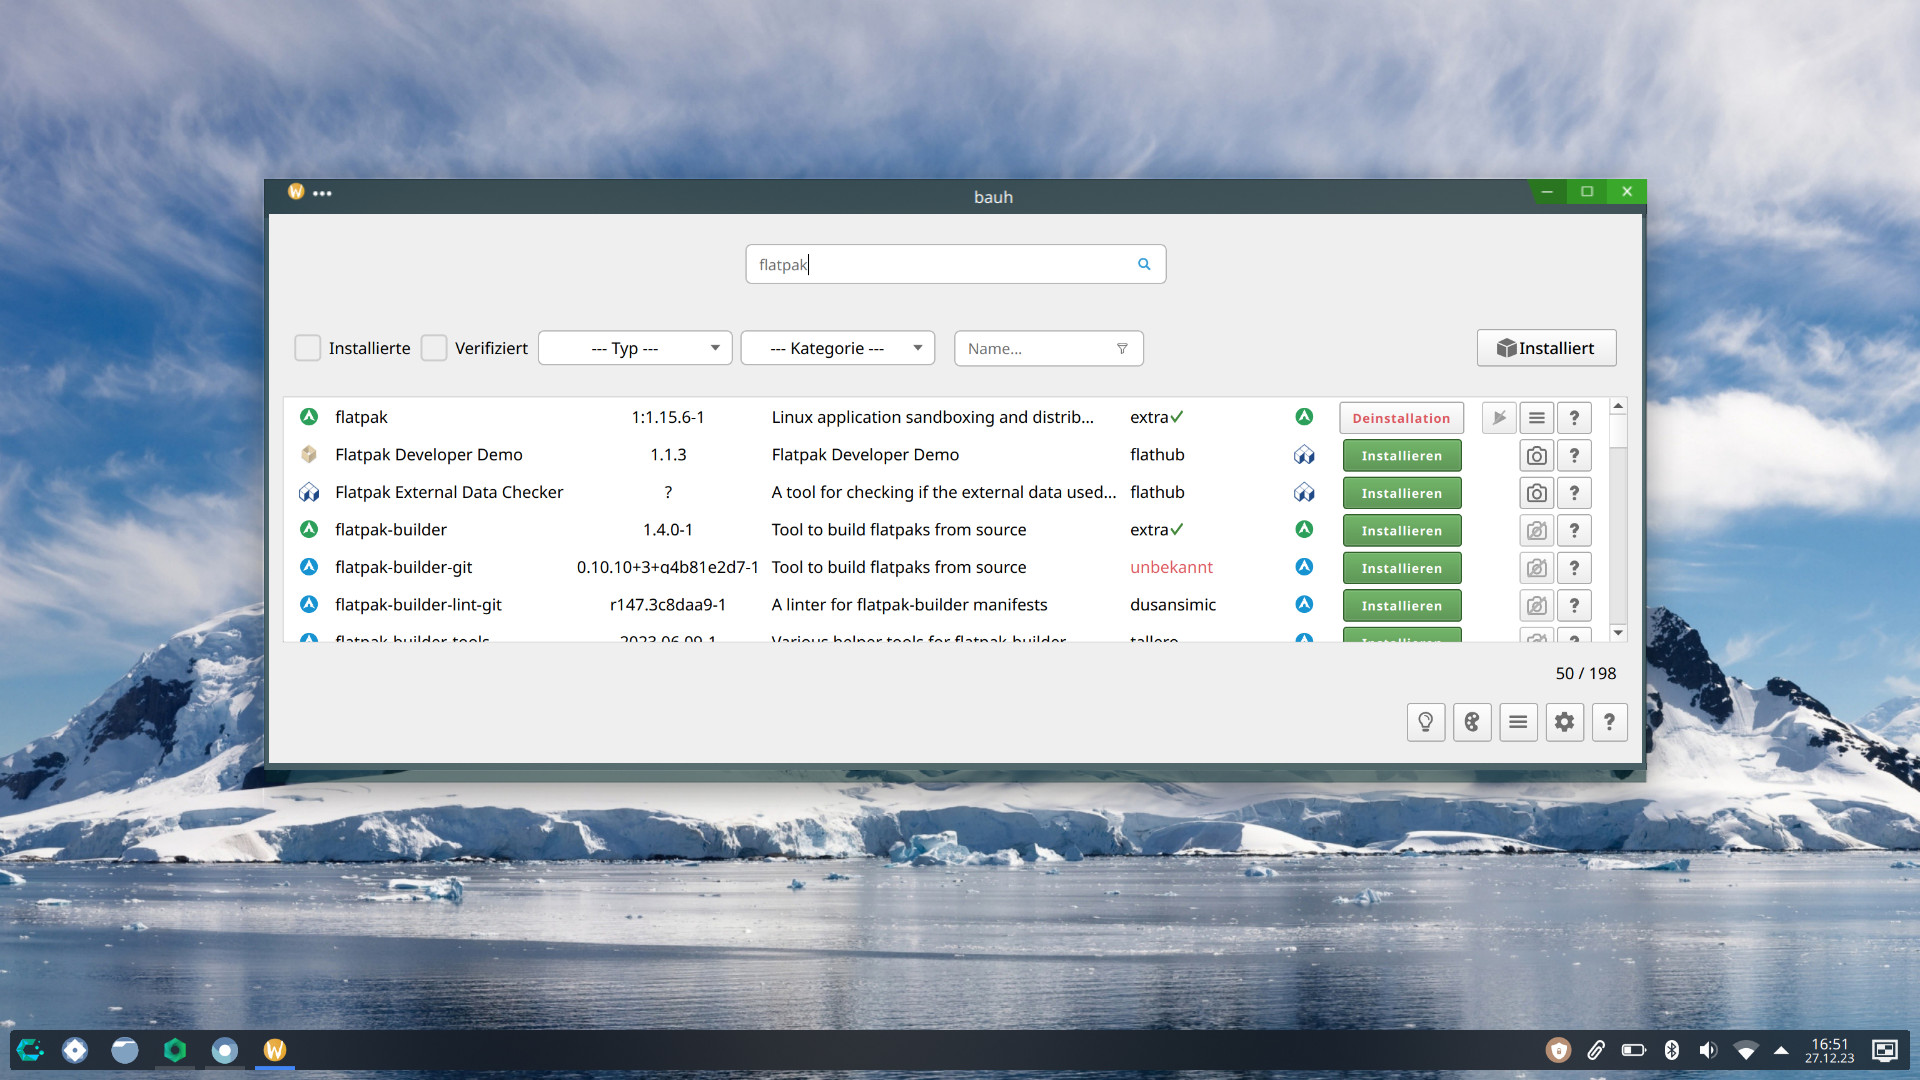Screen dimensions: 1920x1080
Task: Expand the Typ dropdown
Action: point(635,348)
